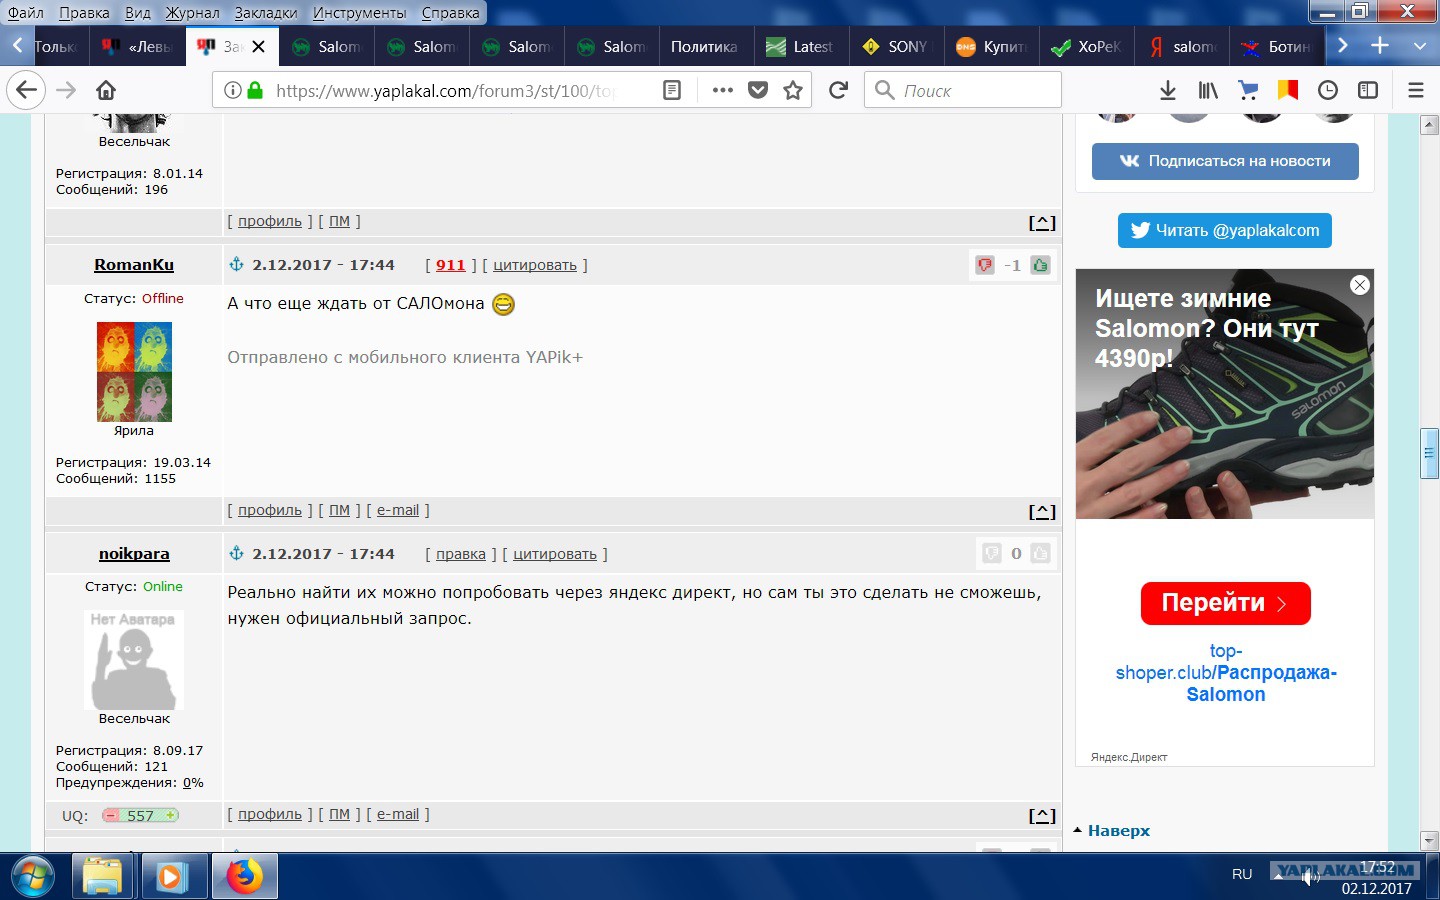The width and height of the screenshot is (1440, 900).
Task: Switch to the Latest tab
Action: (x=802, y=46)
